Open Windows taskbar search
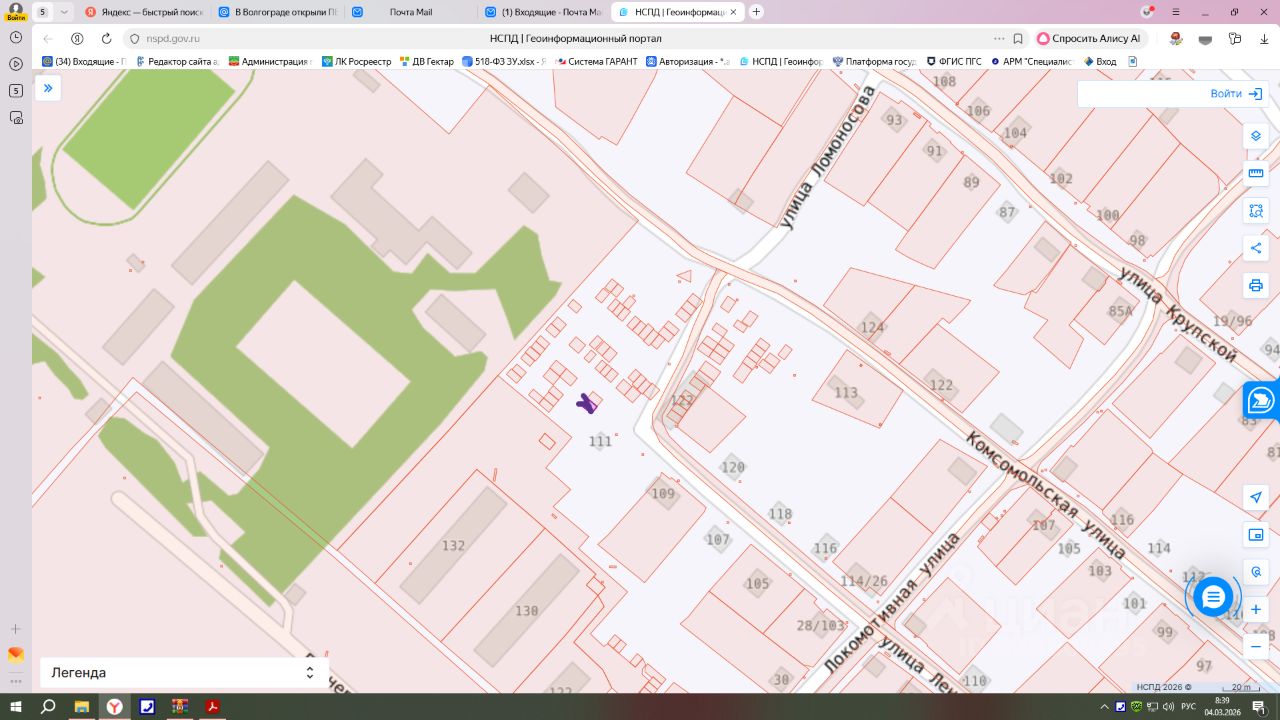 [x=48, y=707]
